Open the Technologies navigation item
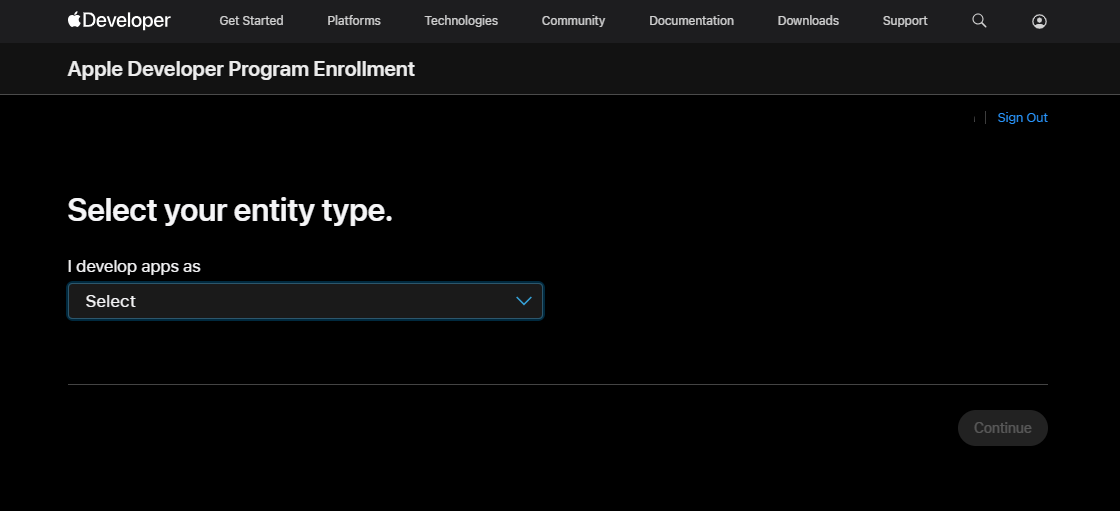Image resolution: width=1120 pixels, height=511 pixels. click(461, 21)
